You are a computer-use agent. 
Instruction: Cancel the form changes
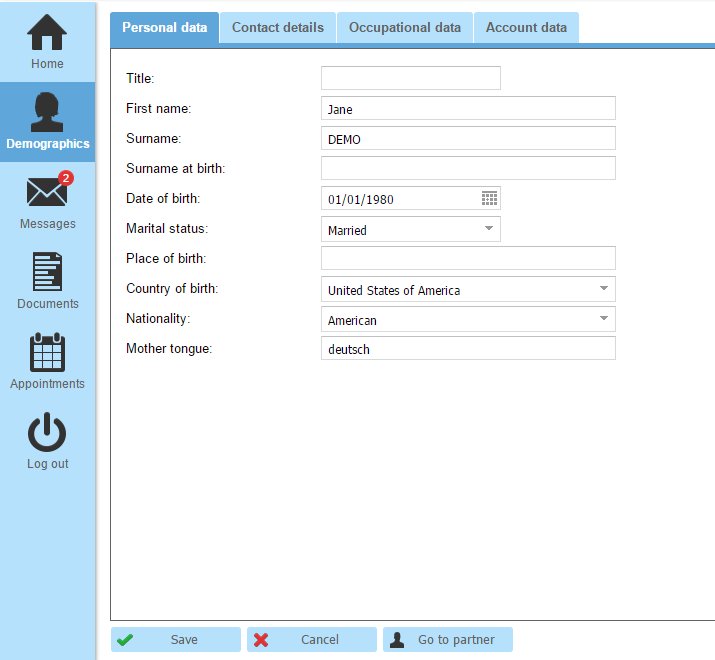(x=312, y=639)
